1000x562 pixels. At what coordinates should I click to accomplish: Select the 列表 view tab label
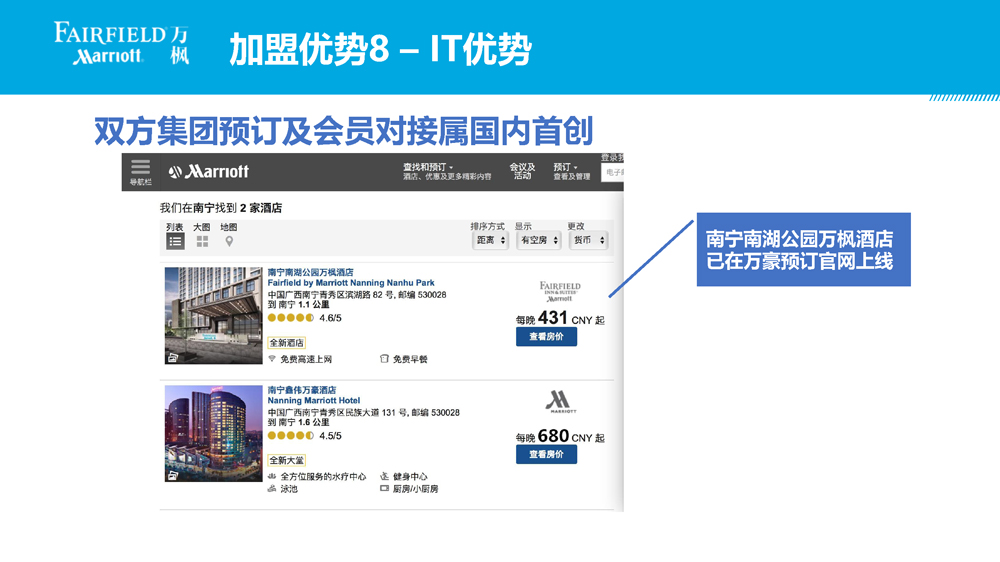click(x=175, y=227)
